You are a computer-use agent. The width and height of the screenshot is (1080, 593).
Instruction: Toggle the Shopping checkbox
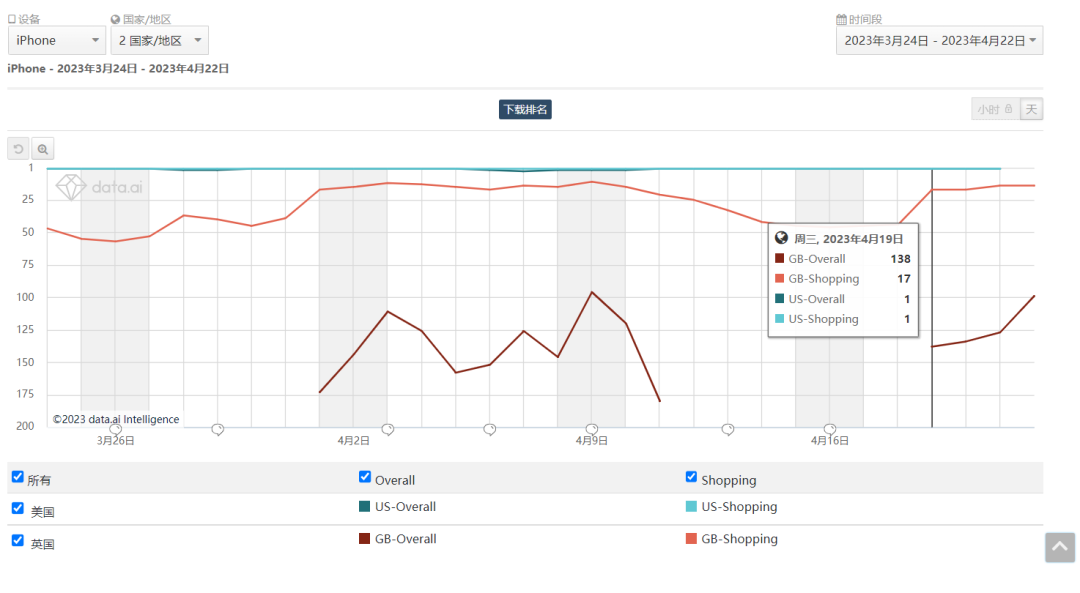(x=691, y=477)
